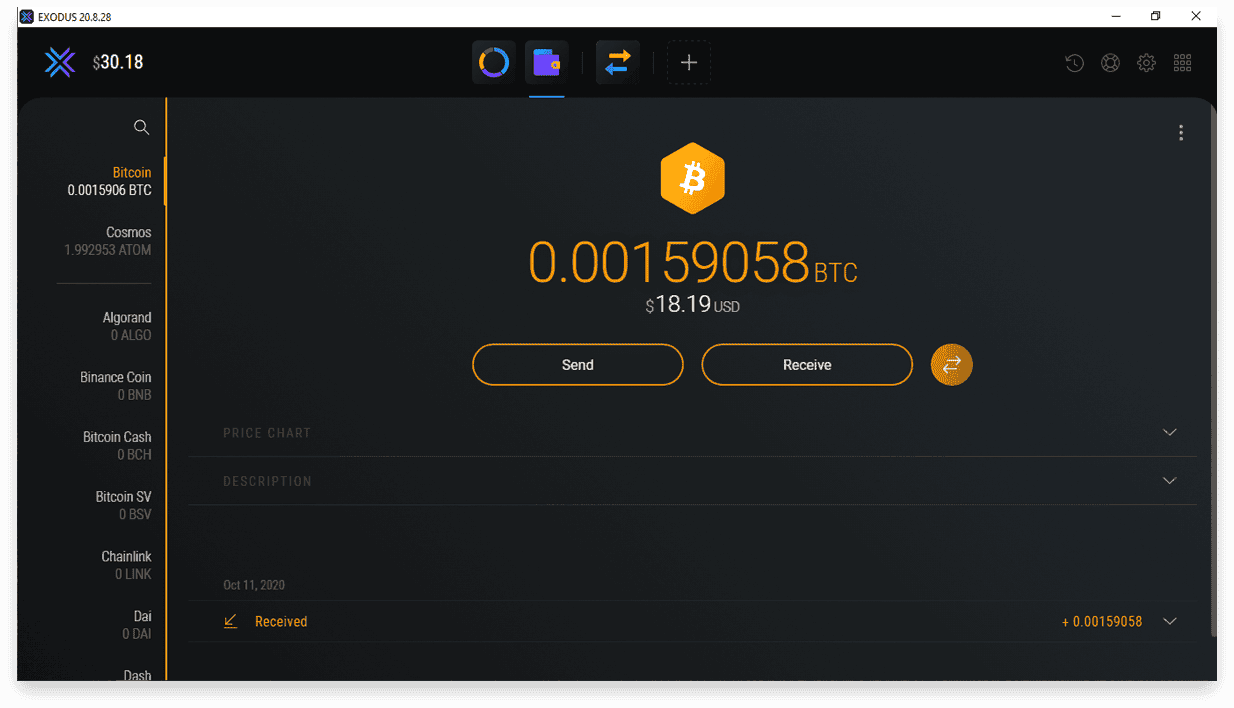Click the Send button
The image size is (1234, 708).
[578, 365]
